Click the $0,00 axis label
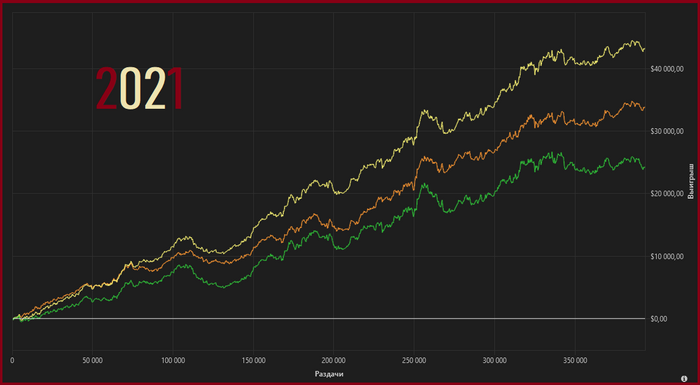The width and height of the screenshot is (700, 385). click(x=659, y=318)
